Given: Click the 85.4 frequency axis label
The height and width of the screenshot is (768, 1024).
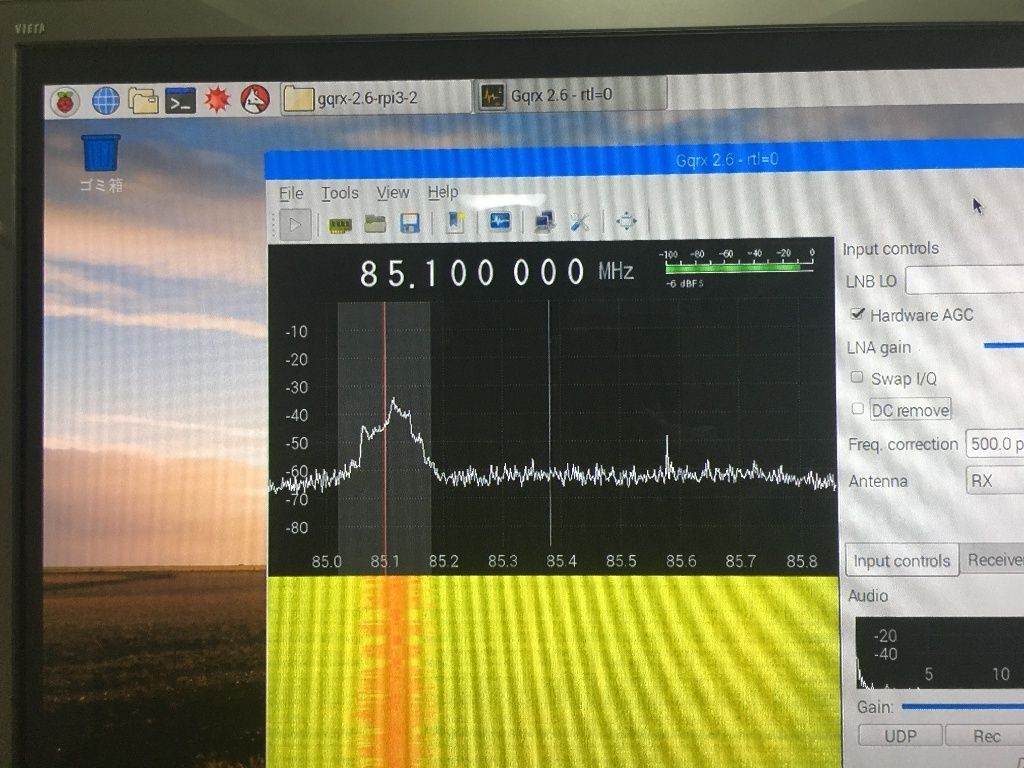Looking at the screenshot, I should (562, 561).
